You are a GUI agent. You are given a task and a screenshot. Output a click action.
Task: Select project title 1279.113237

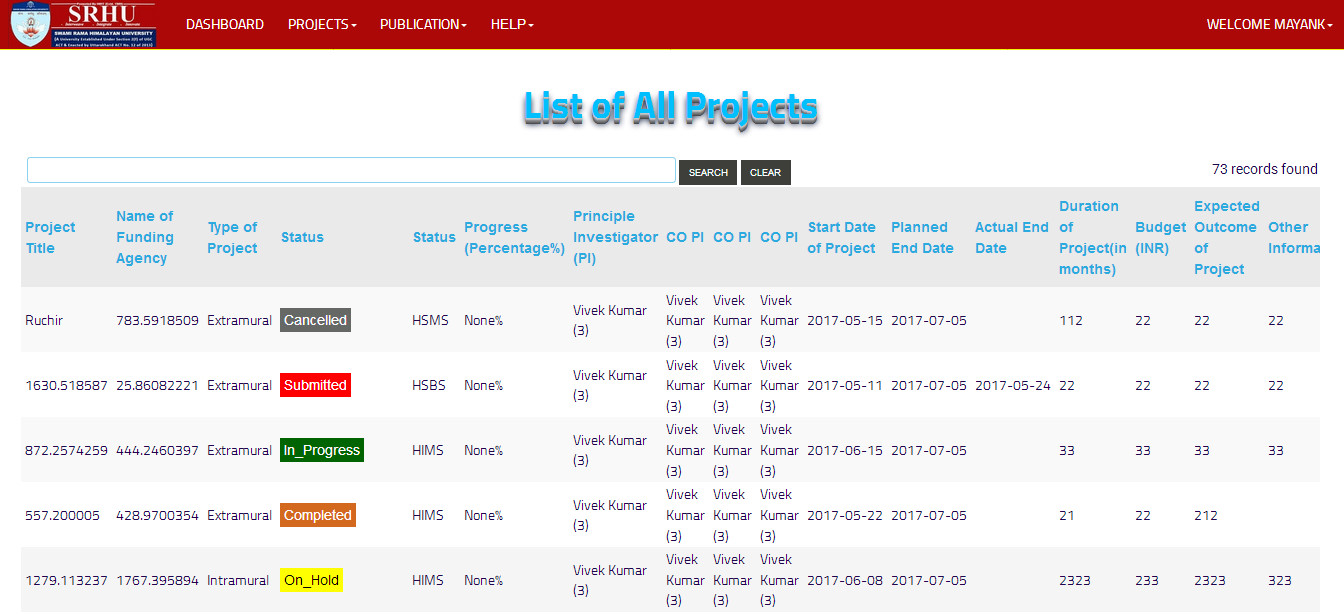point(66,580)
